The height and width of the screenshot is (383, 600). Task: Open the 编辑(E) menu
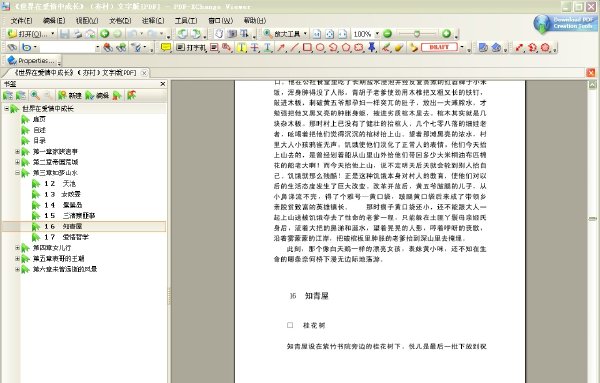(54, 21)
